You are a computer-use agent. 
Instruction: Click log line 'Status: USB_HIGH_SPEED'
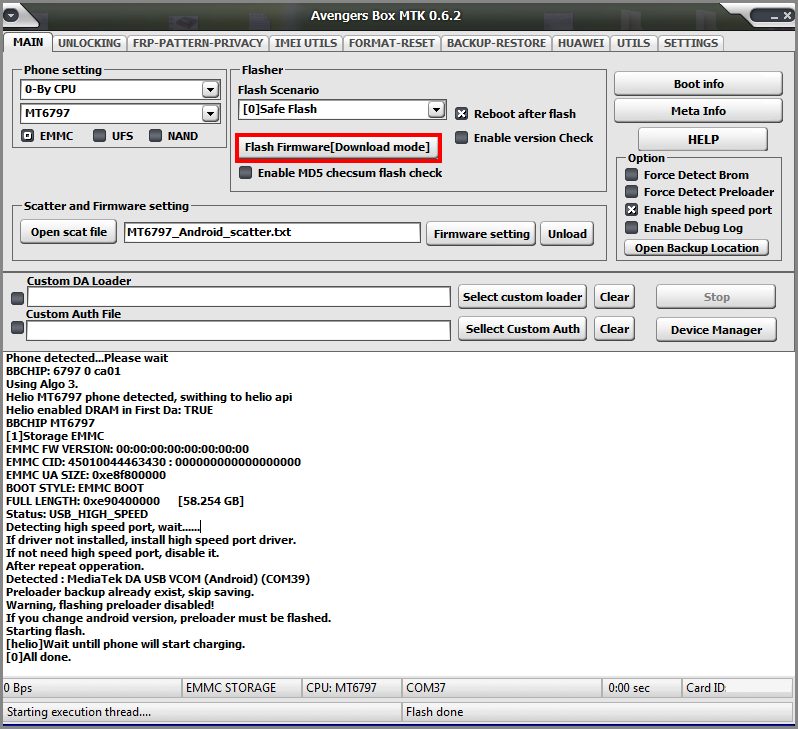(77, 514)
